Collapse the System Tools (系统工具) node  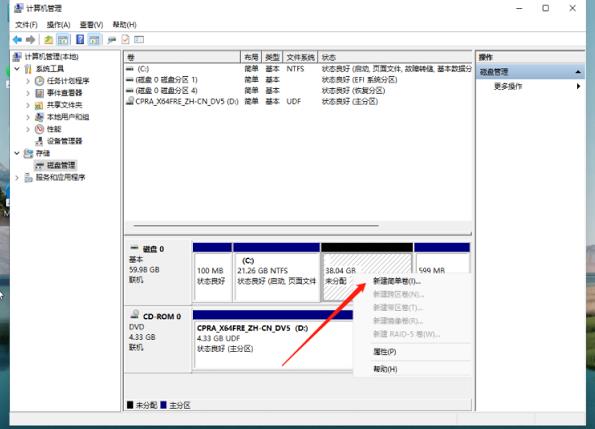(x=17, y=69)
